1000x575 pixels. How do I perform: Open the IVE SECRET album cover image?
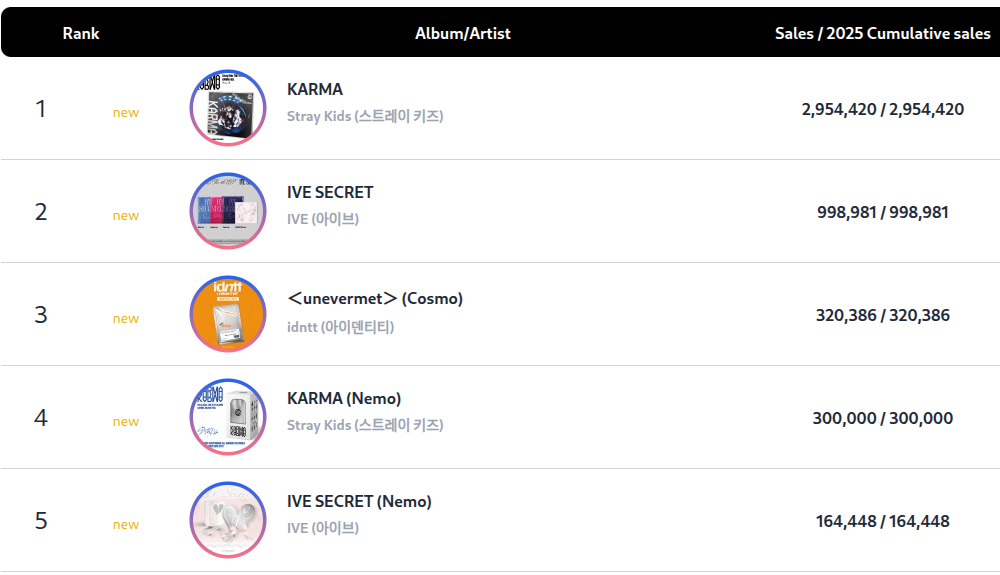point(228,211)
